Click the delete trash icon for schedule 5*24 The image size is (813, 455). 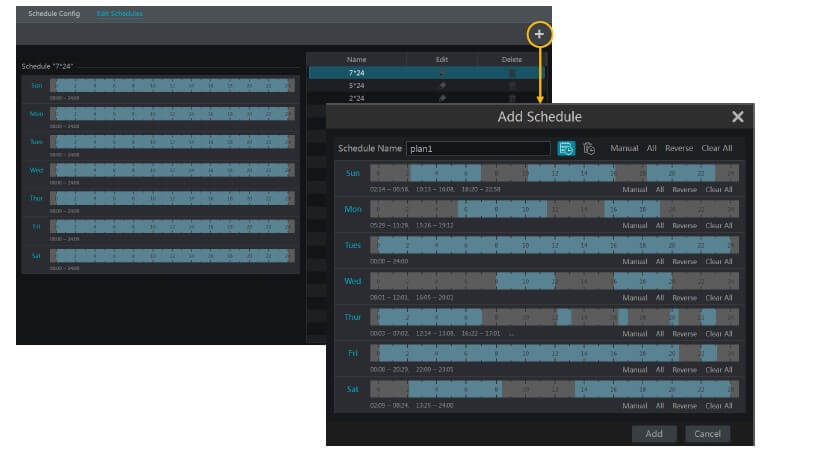point(512,86)
